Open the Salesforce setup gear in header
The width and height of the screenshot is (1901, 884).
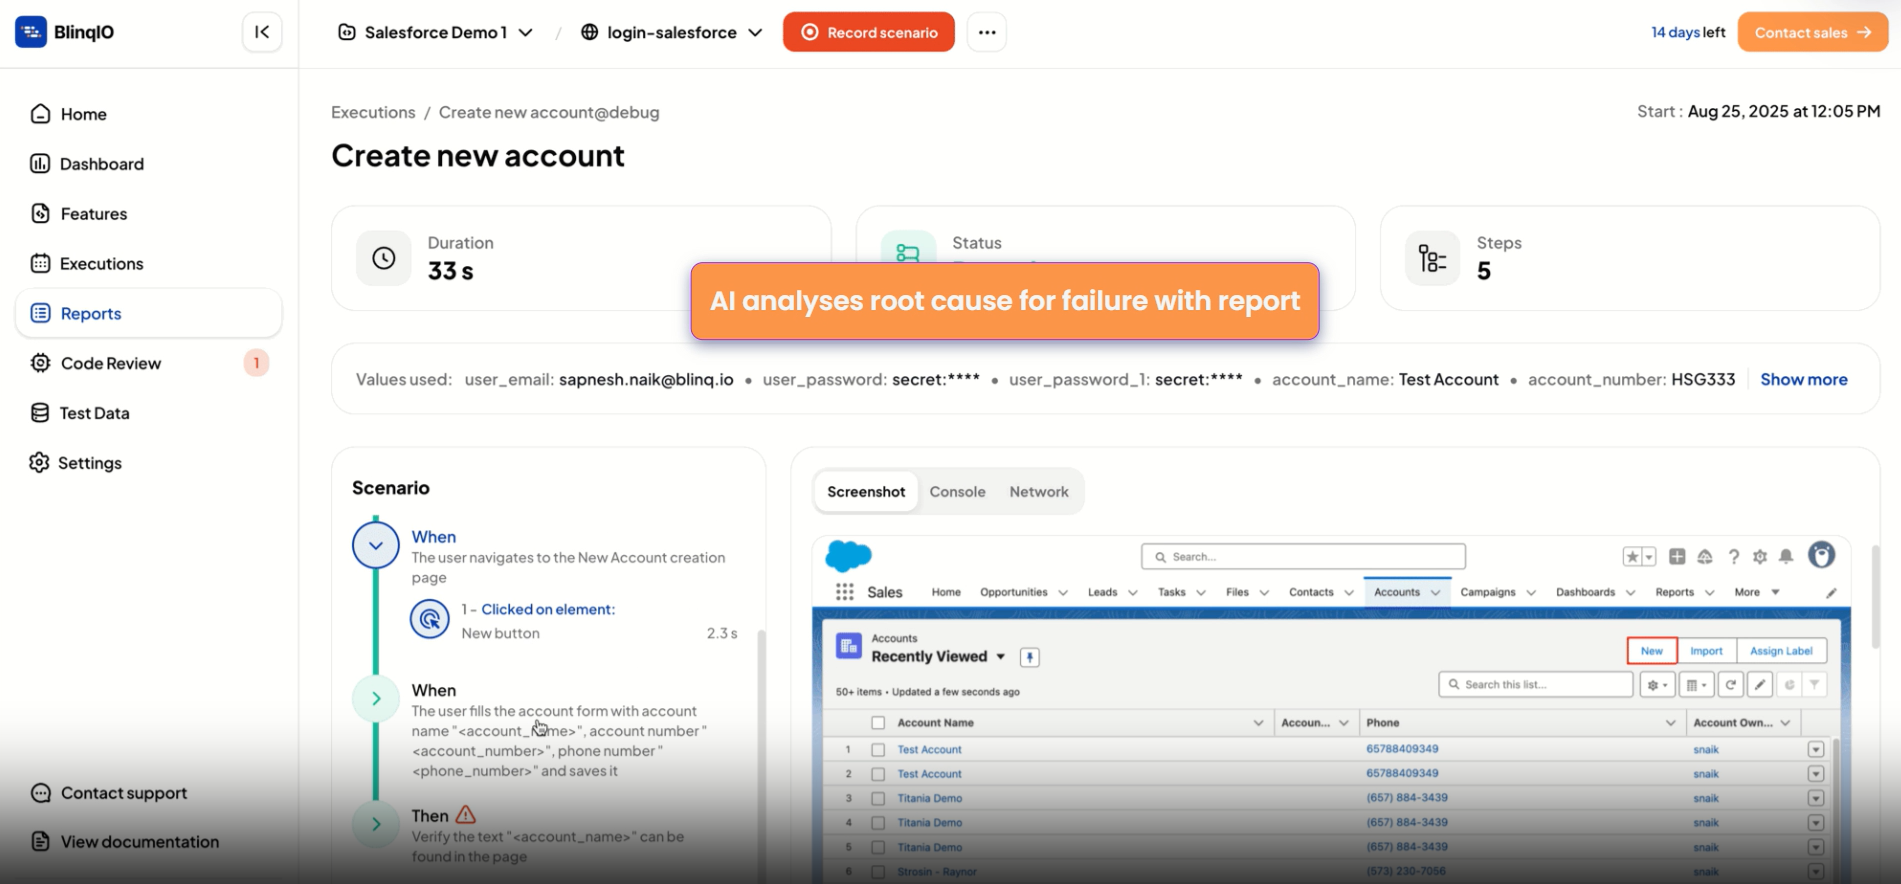1760,557
